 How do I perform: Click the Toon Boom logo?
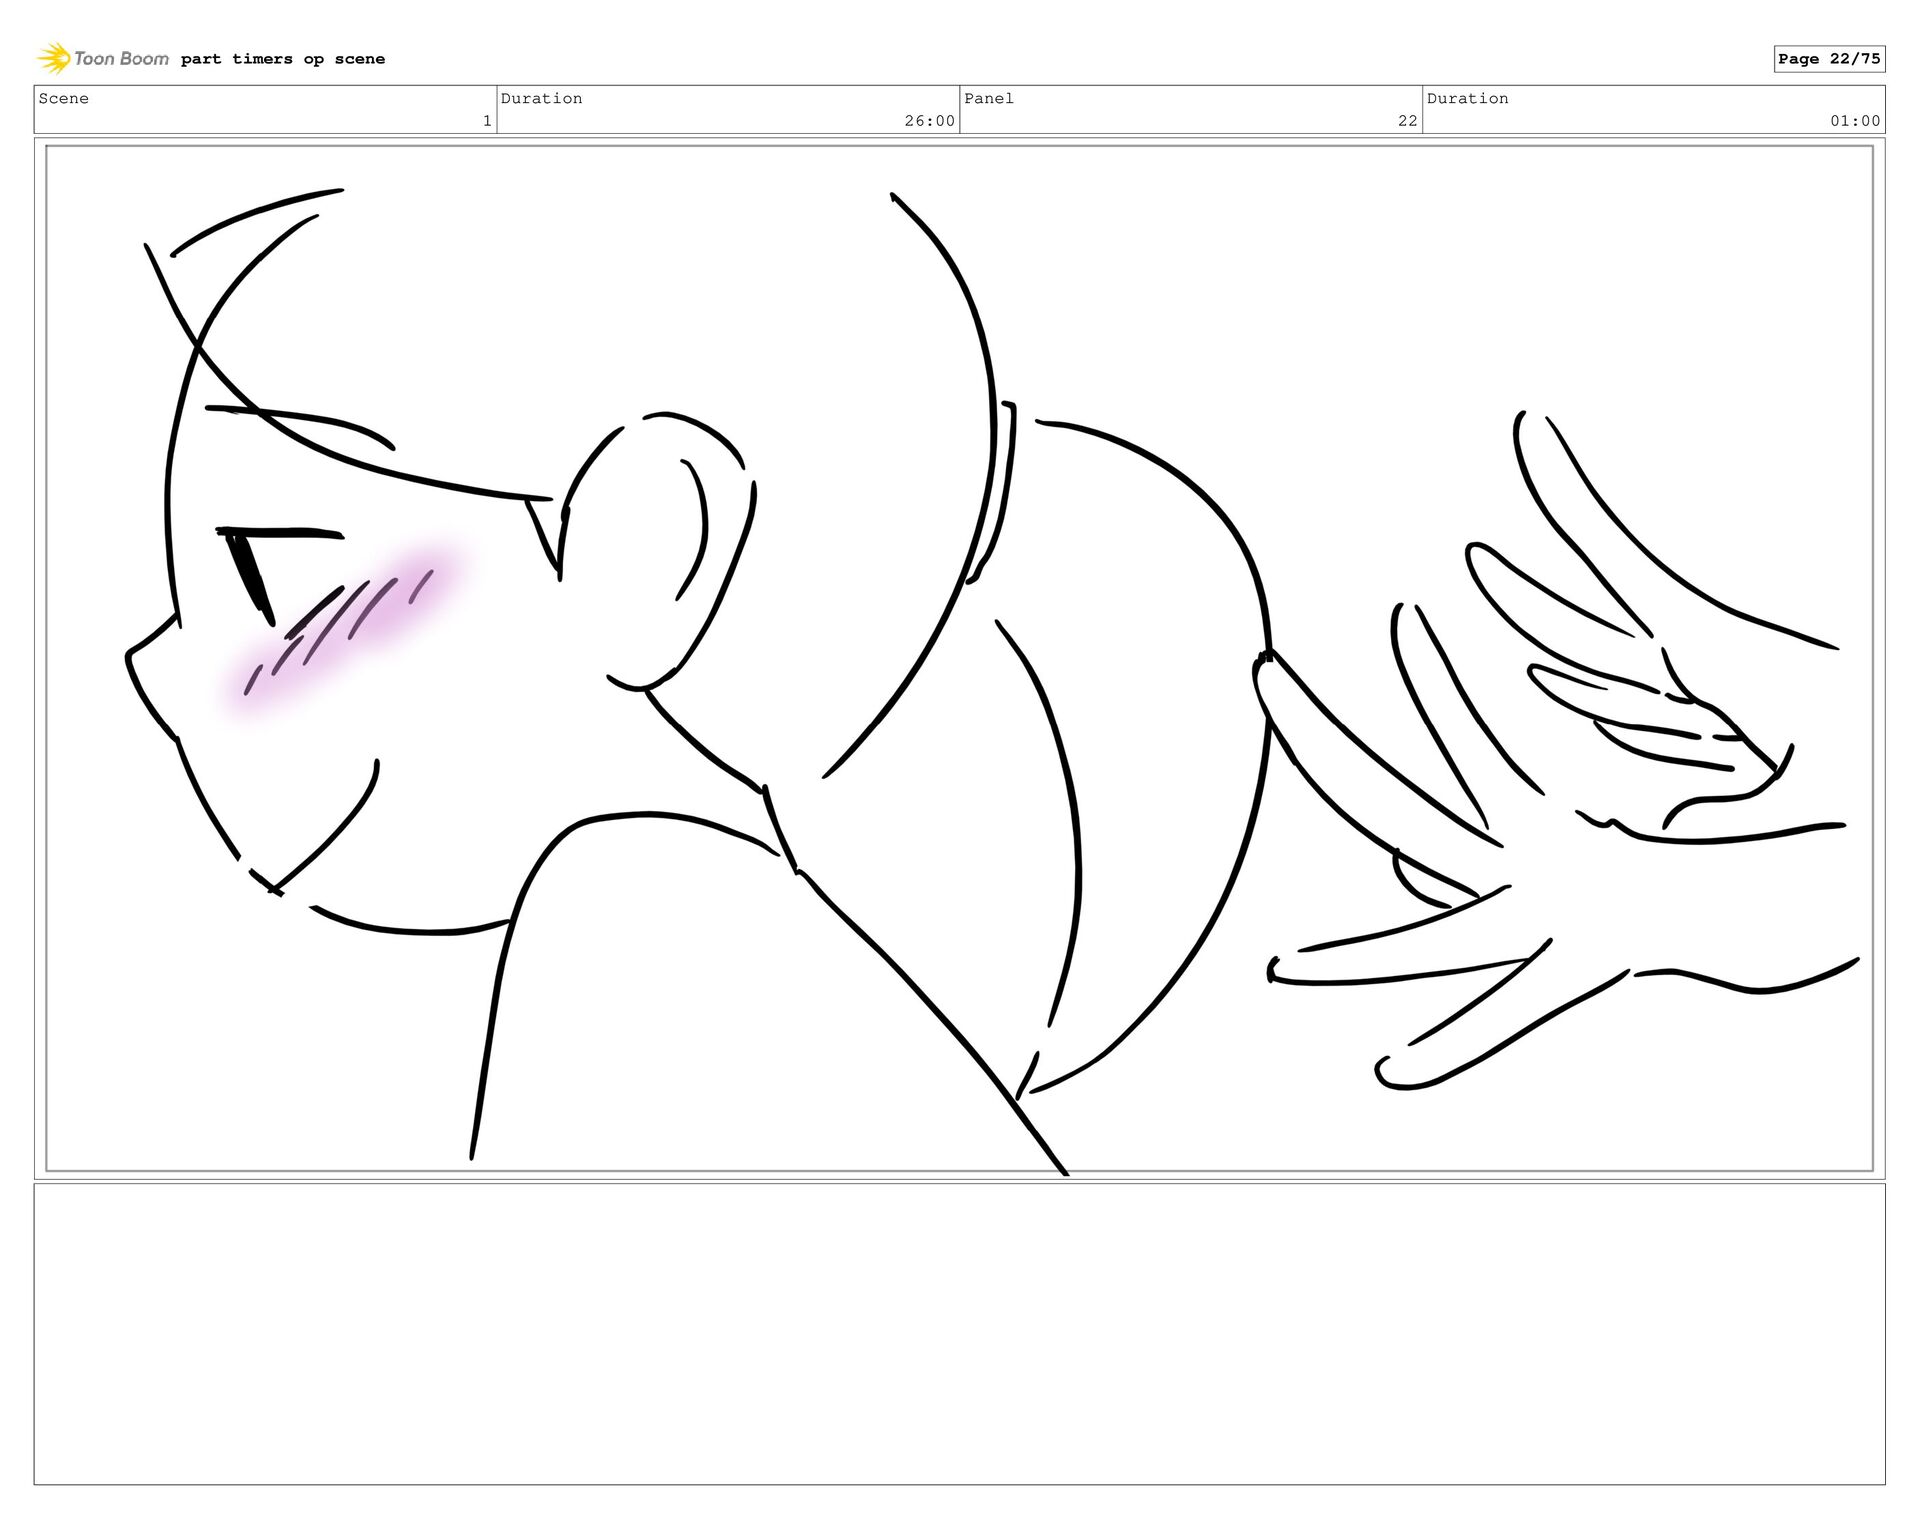click(x=103, y=58)
